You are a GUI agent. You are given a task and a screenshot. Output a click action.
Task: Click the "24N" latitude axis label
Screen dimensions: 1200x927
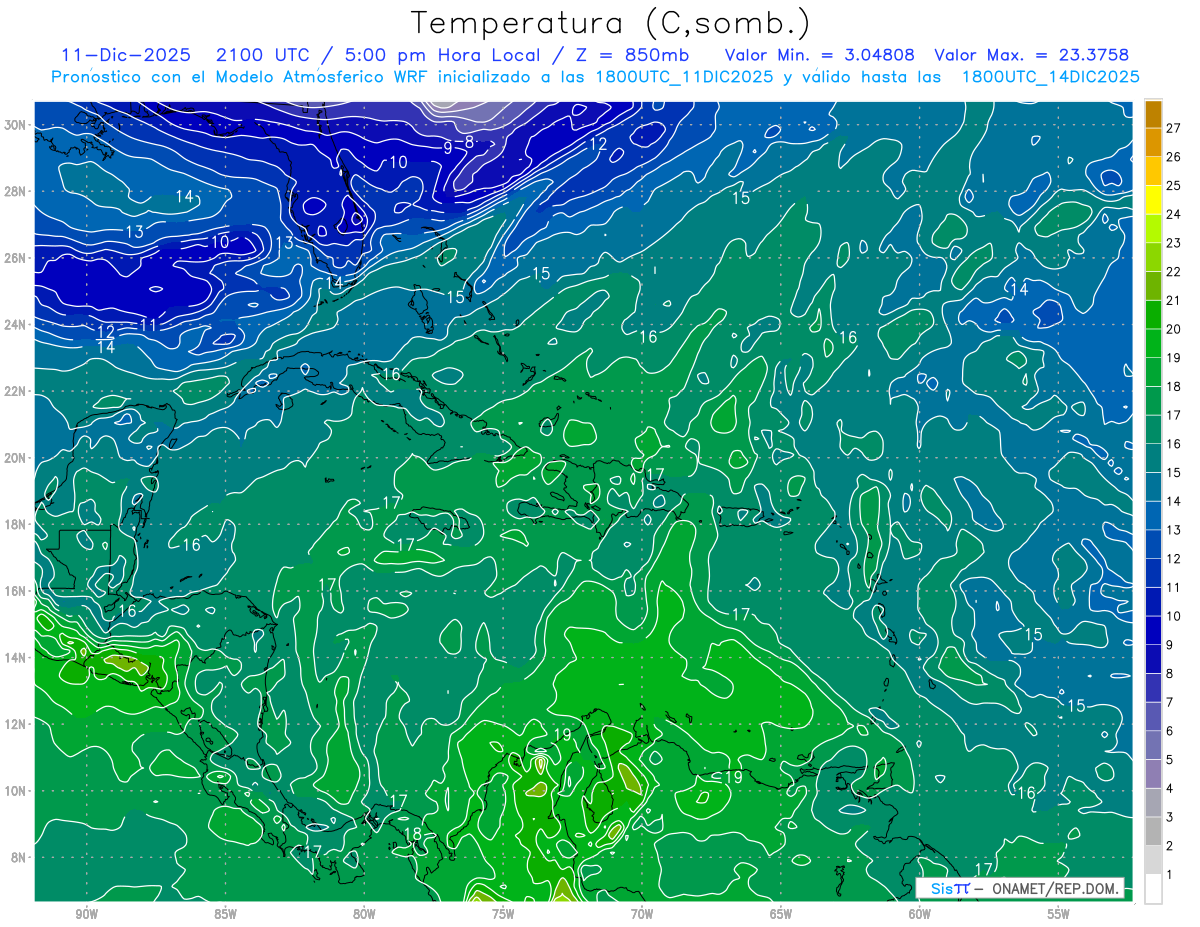(x=17, y=325)
